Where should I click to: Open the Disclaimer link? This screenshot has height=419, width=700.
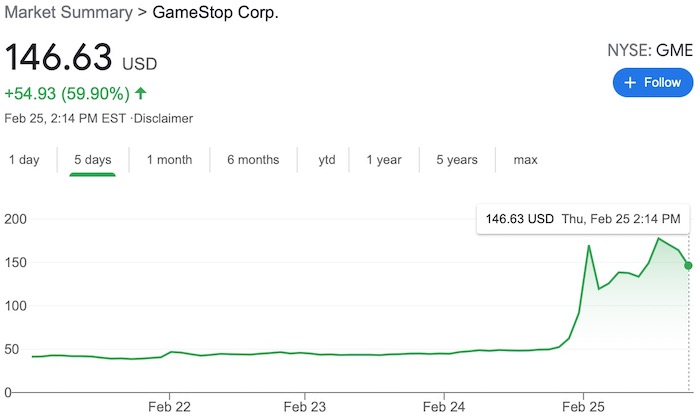(163, 119)
